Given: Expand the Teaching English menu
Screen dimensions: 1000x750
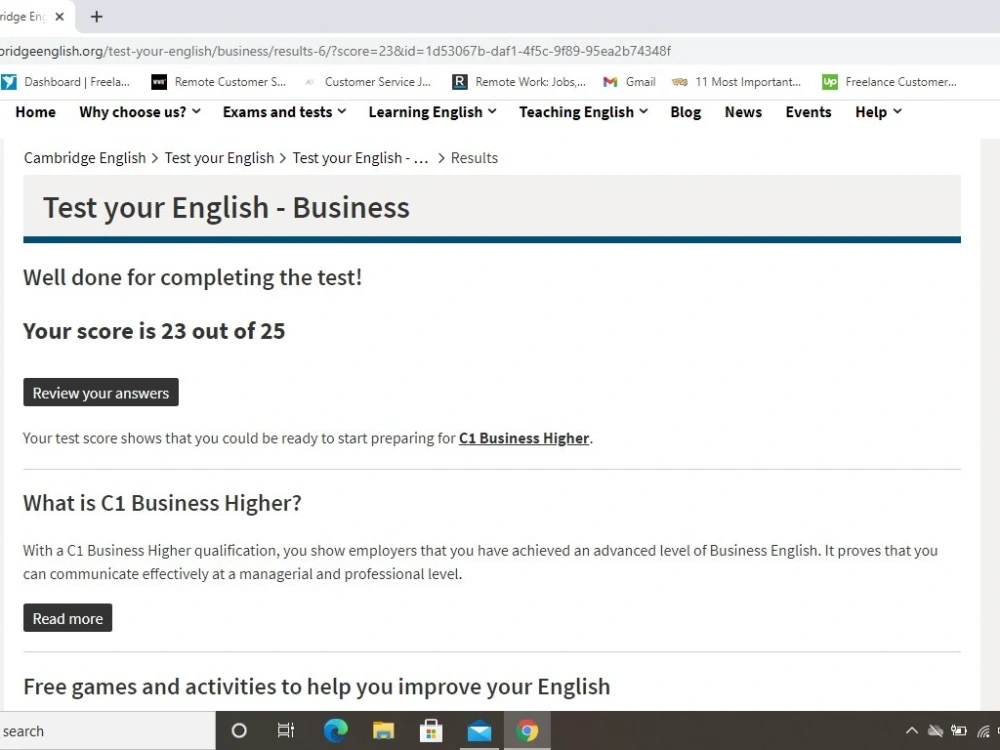Looking at the screenshot, I should (584, 112).
